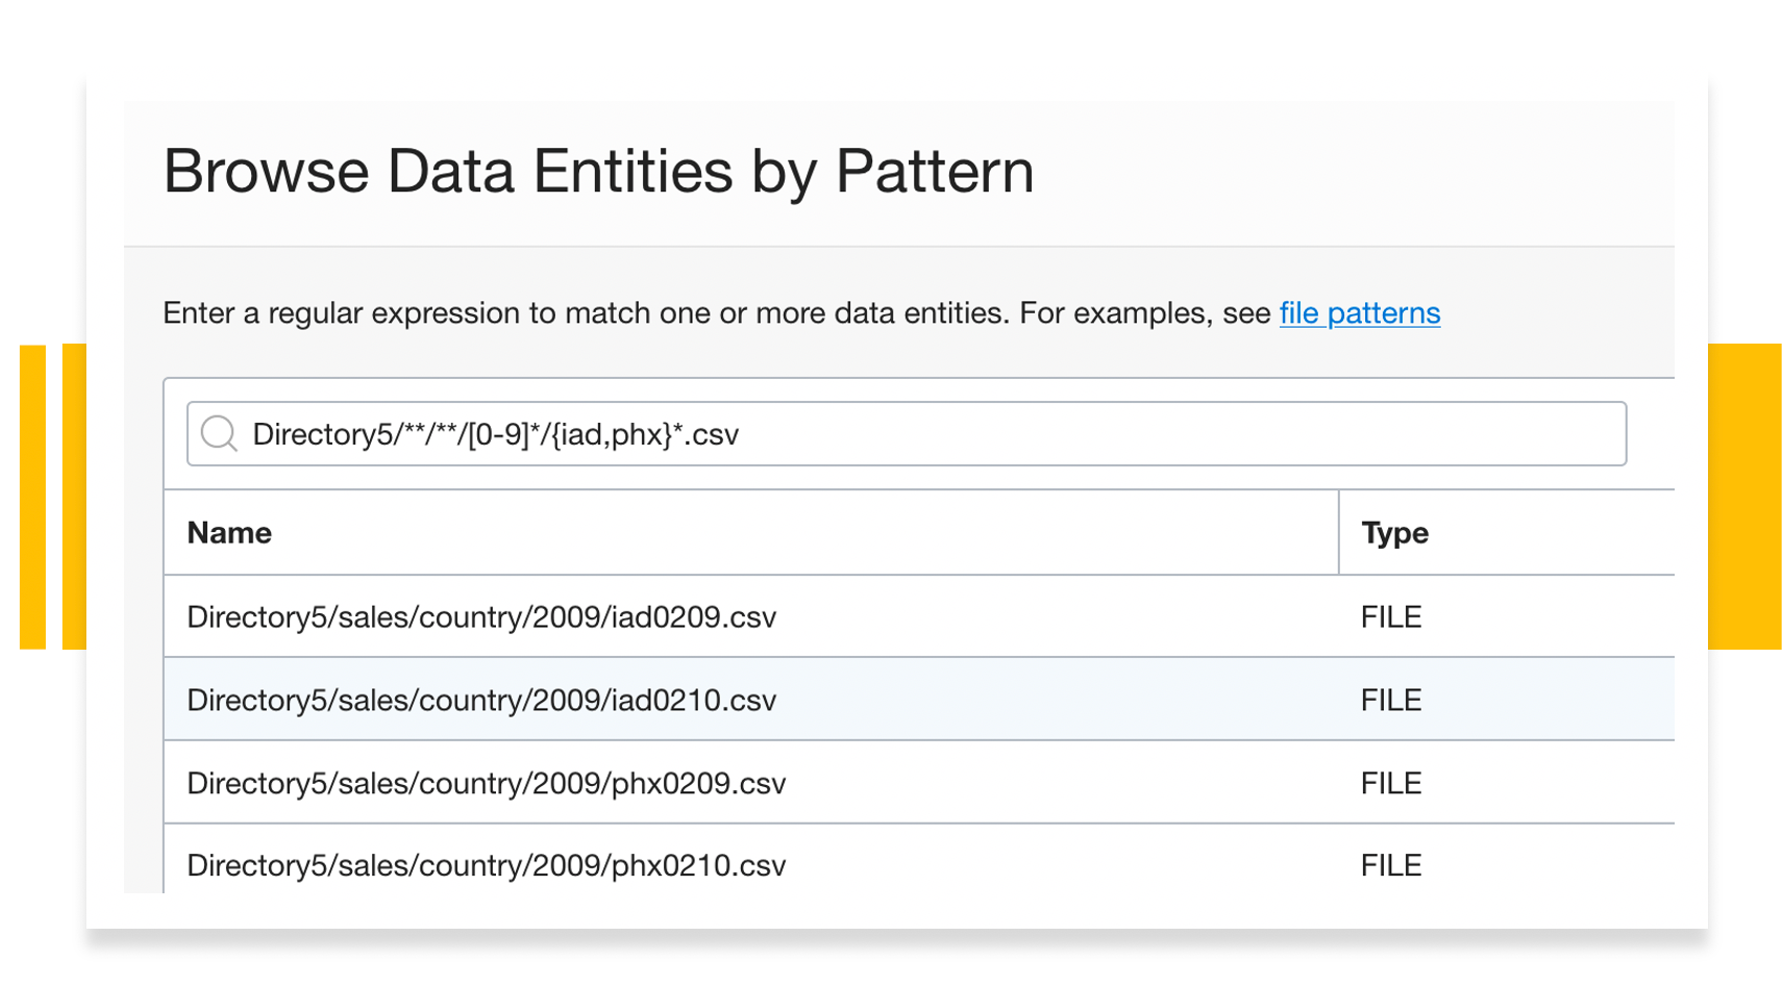Click the entered regex pattern text
The image size is (1783, 987).
click(496, 434)
